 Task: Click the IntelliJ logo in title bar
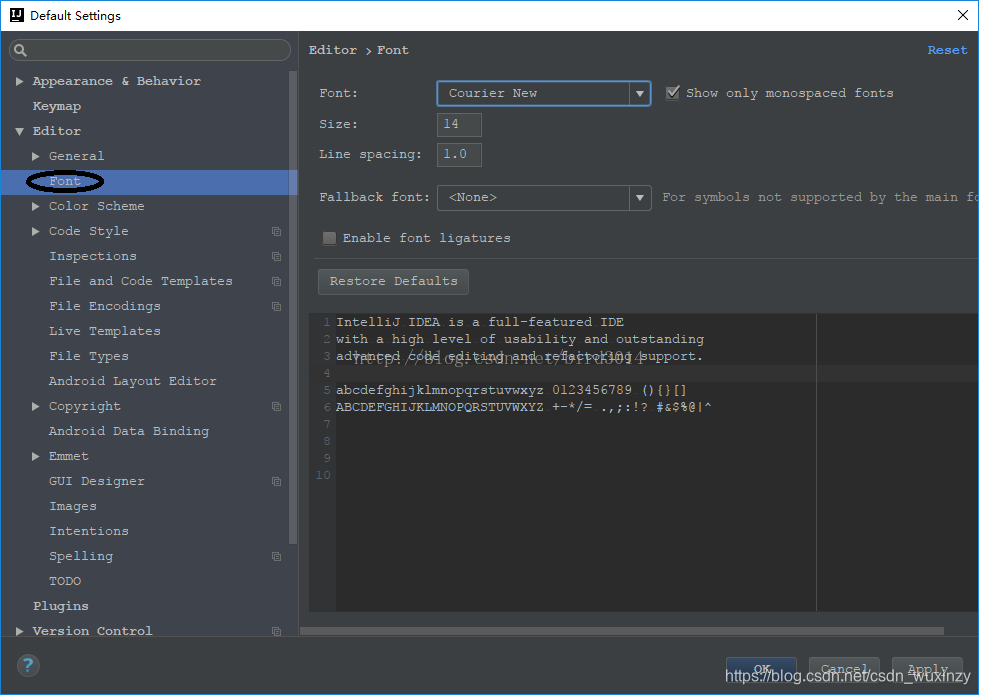coord(17,15)
